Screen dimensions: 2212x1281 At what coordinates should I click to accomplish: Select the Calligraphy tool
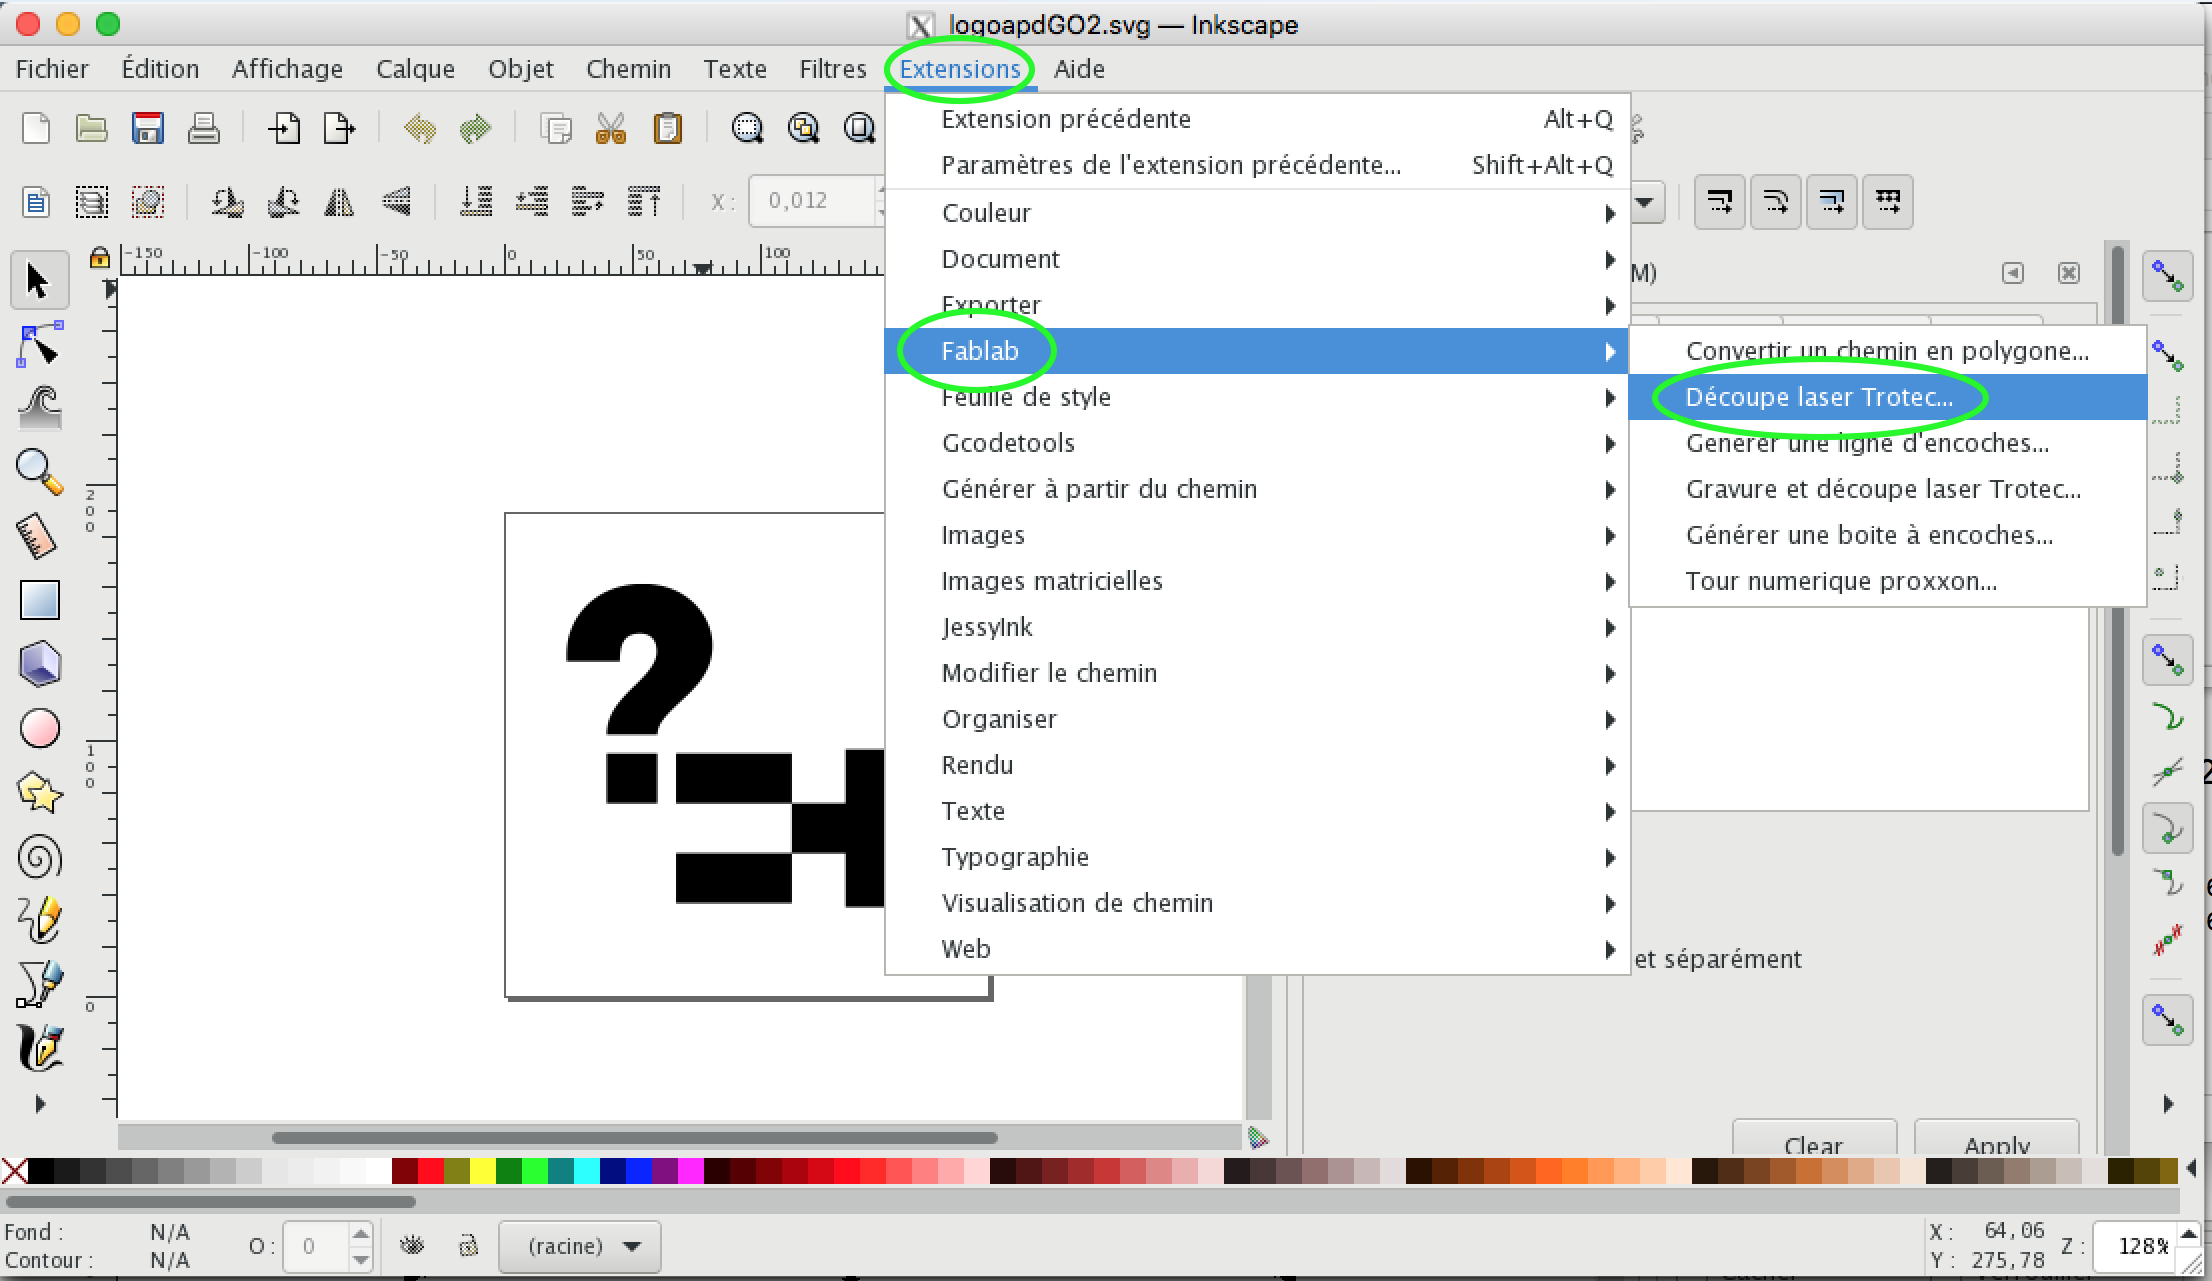click(x=39, y=1048)
